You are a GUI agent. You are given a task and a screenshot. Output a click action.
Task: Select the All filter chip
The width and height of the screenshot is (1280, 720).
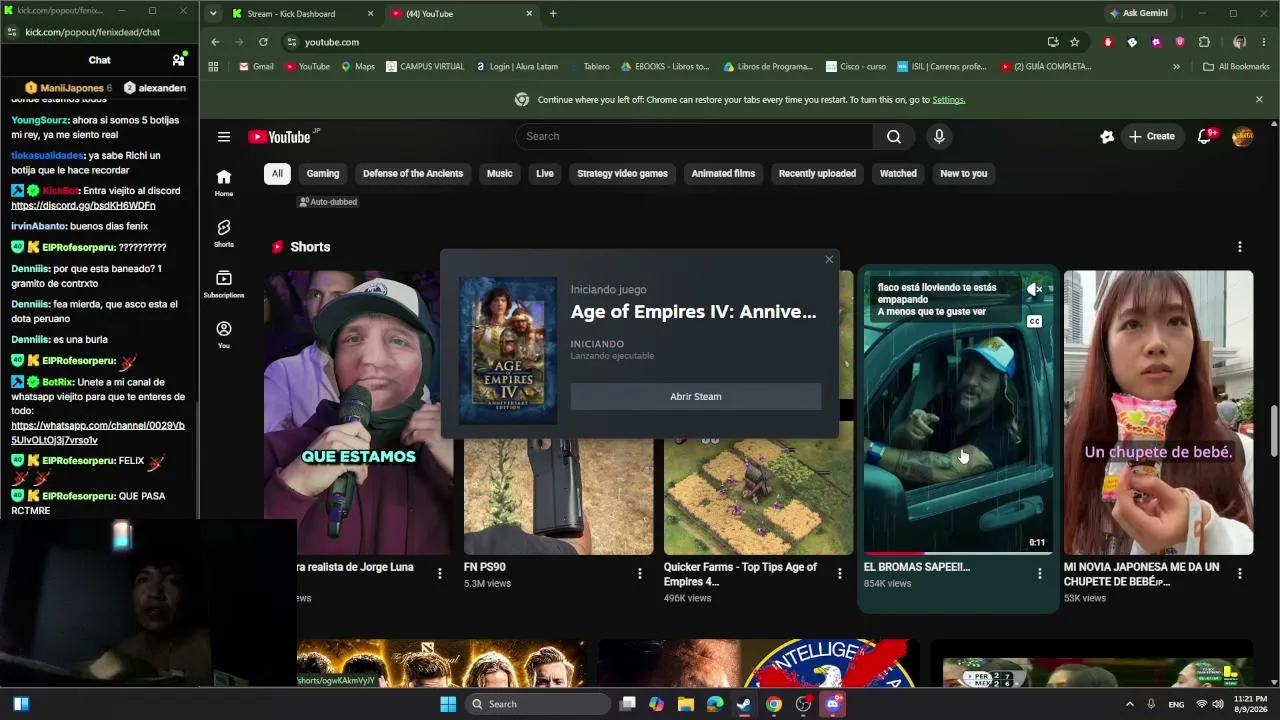pyautogui.click(x=277, y=174)
